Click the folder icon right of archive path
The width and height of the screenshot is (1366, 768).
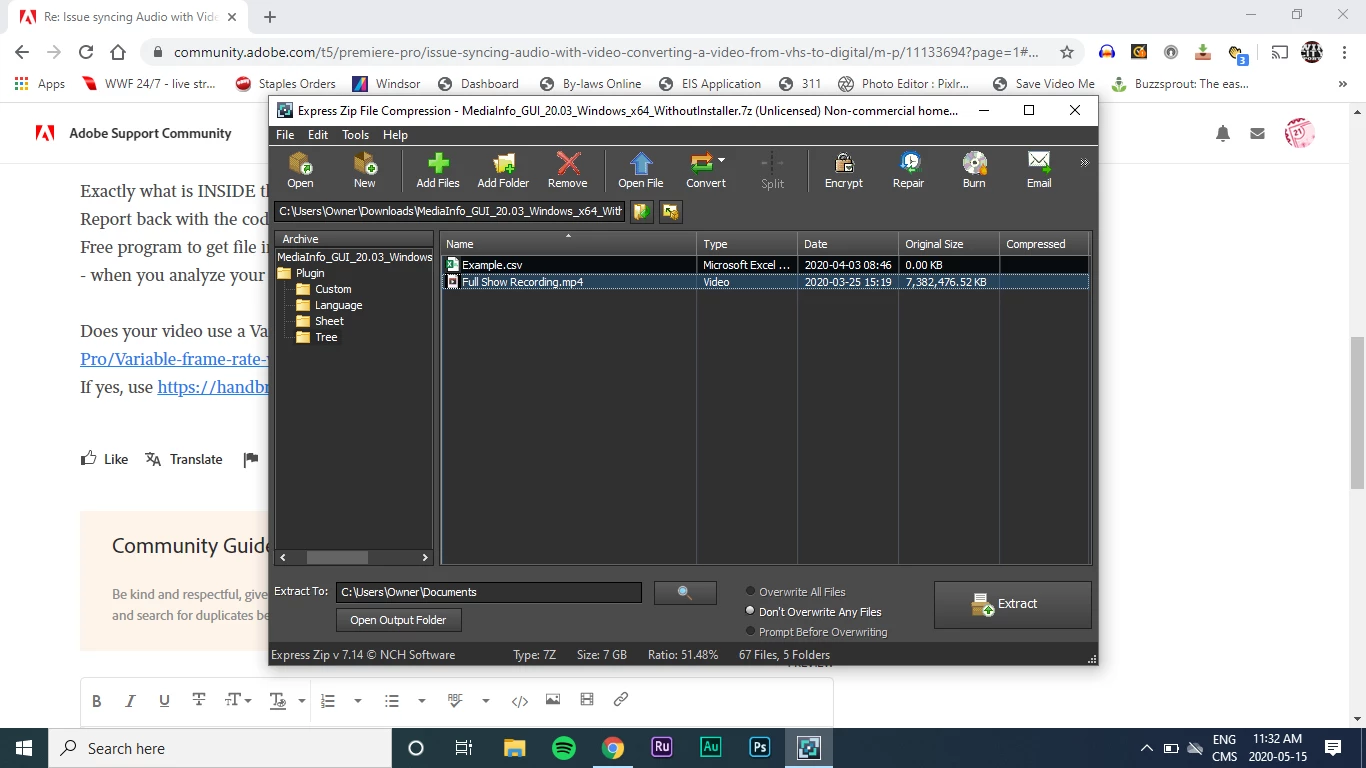point(642,211)
